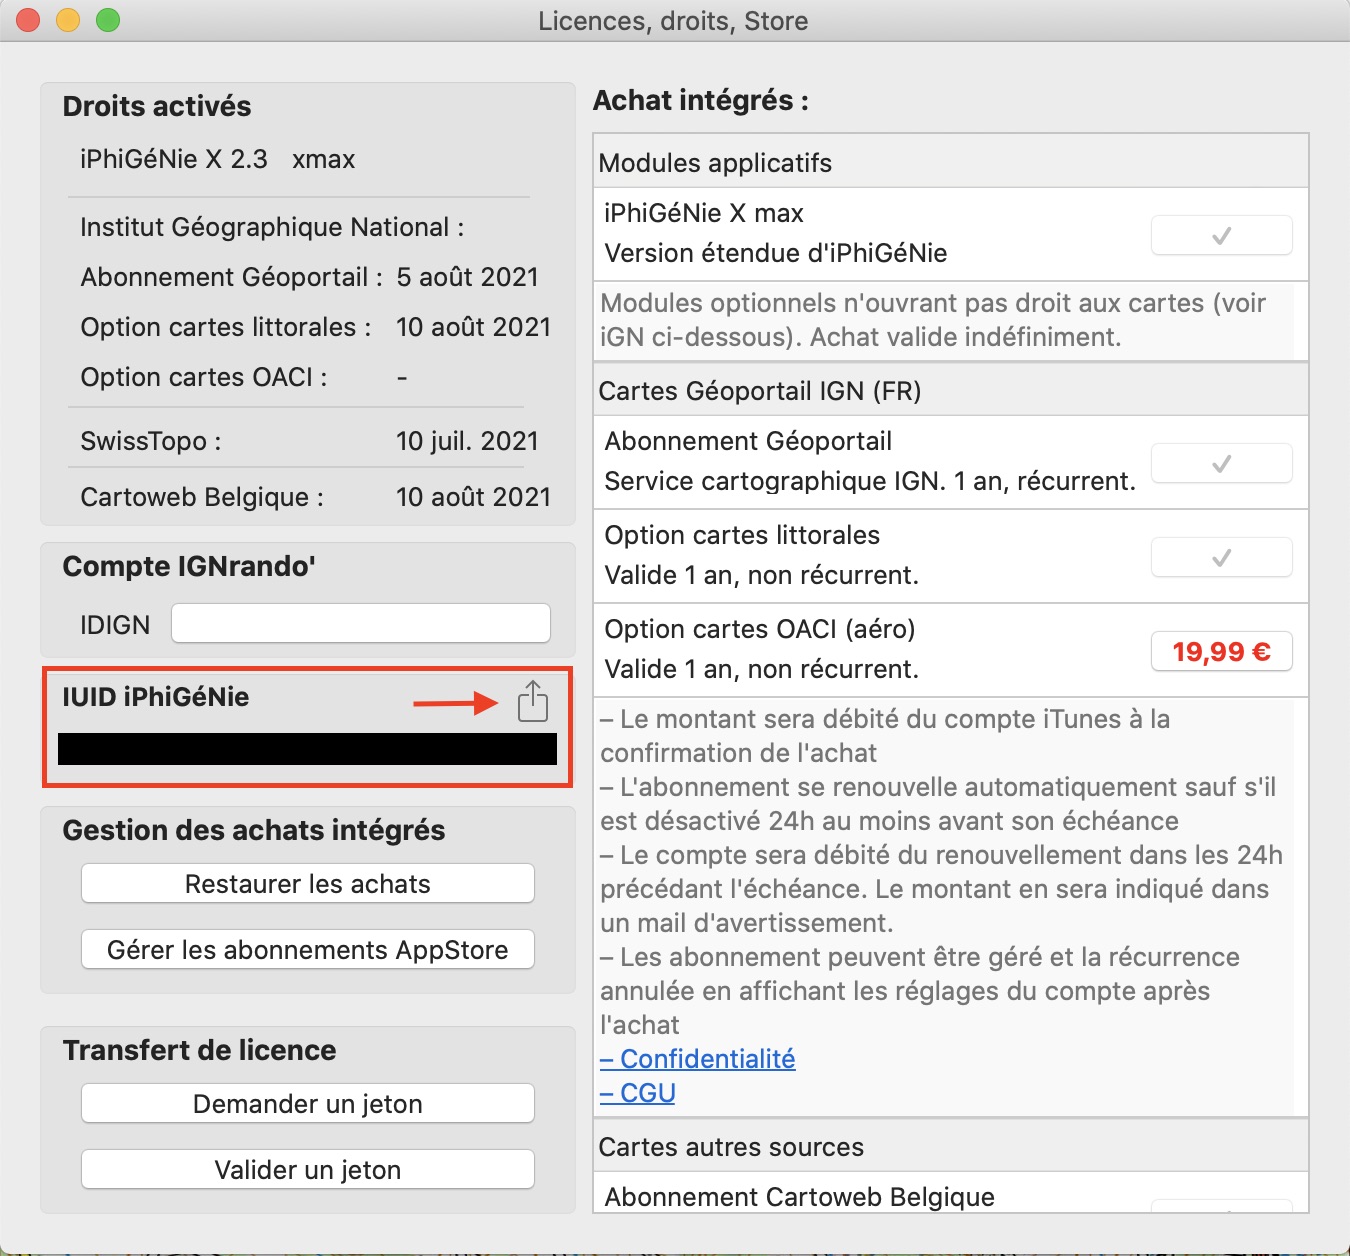Click the 'Gestion des achats intégrés' heading

(254, 830)
